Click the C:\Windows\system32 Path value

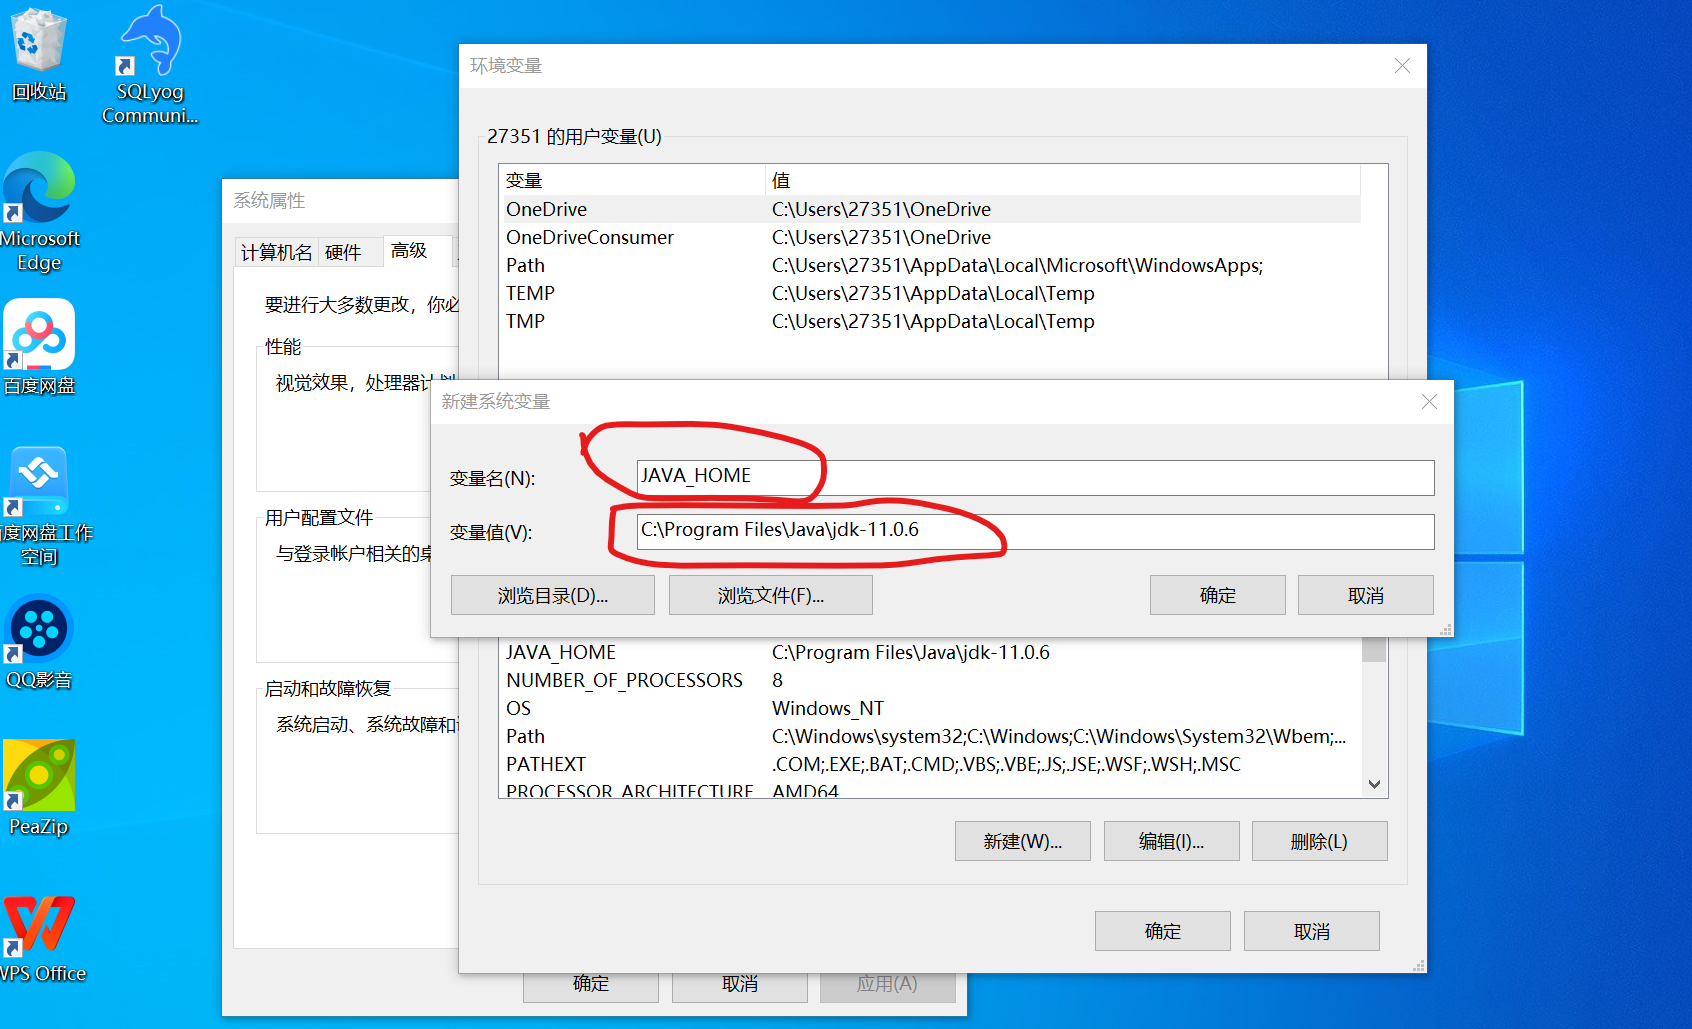[x=1059, y=736]
